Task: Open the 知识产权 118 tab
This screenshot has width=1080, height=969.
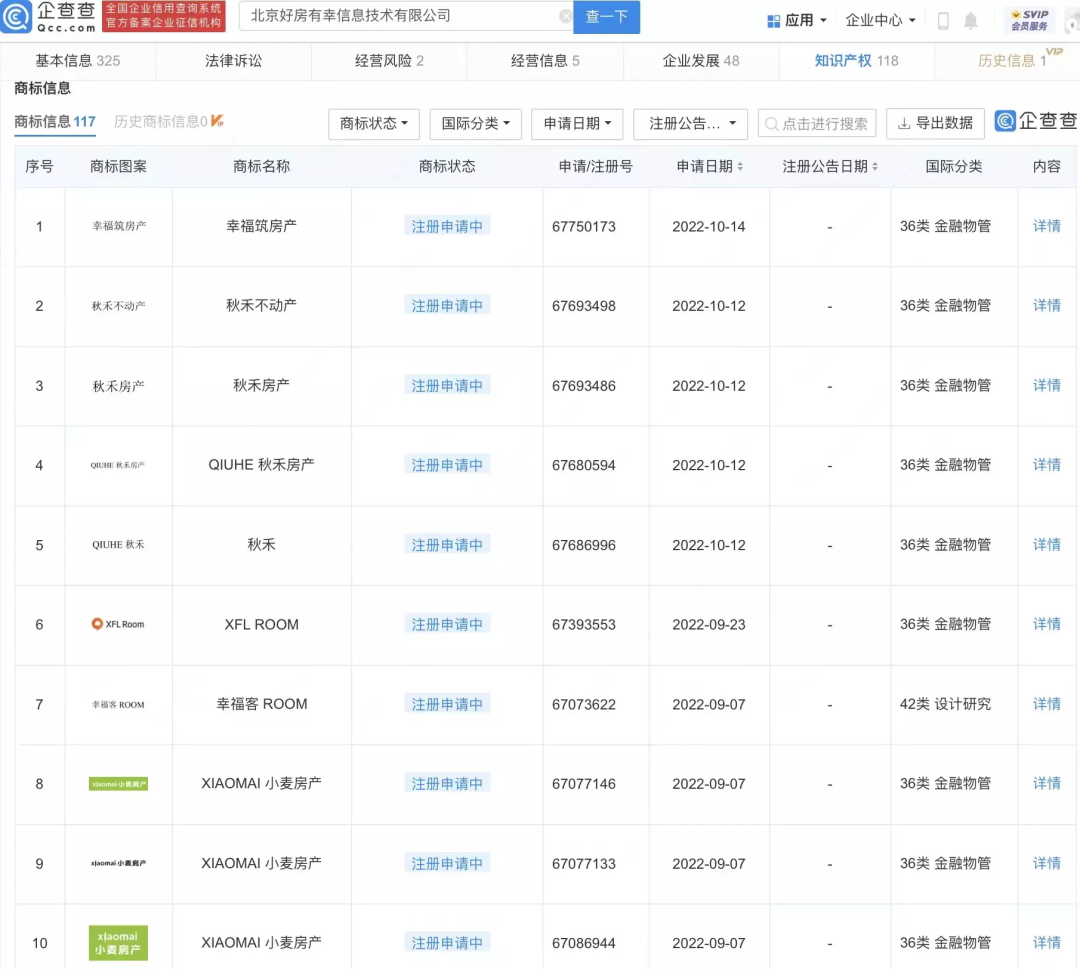Action: coord(858,60)
